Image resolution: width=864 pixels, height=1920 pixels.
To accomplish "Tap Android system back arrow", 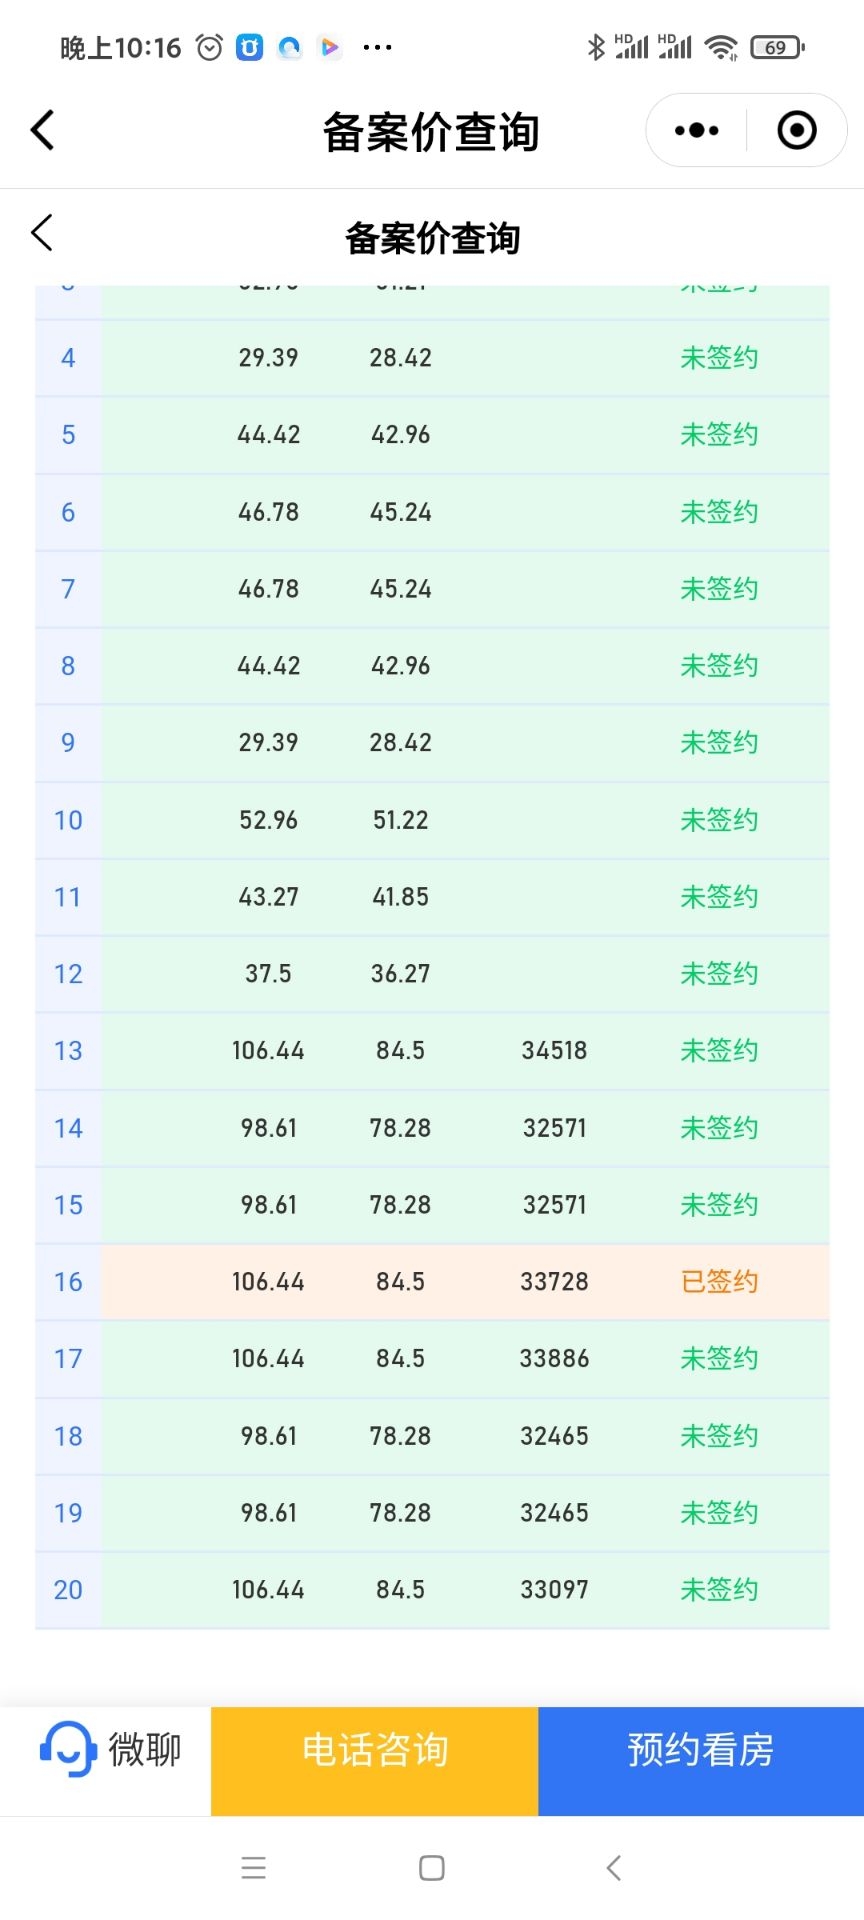I will click(613, 1867).
